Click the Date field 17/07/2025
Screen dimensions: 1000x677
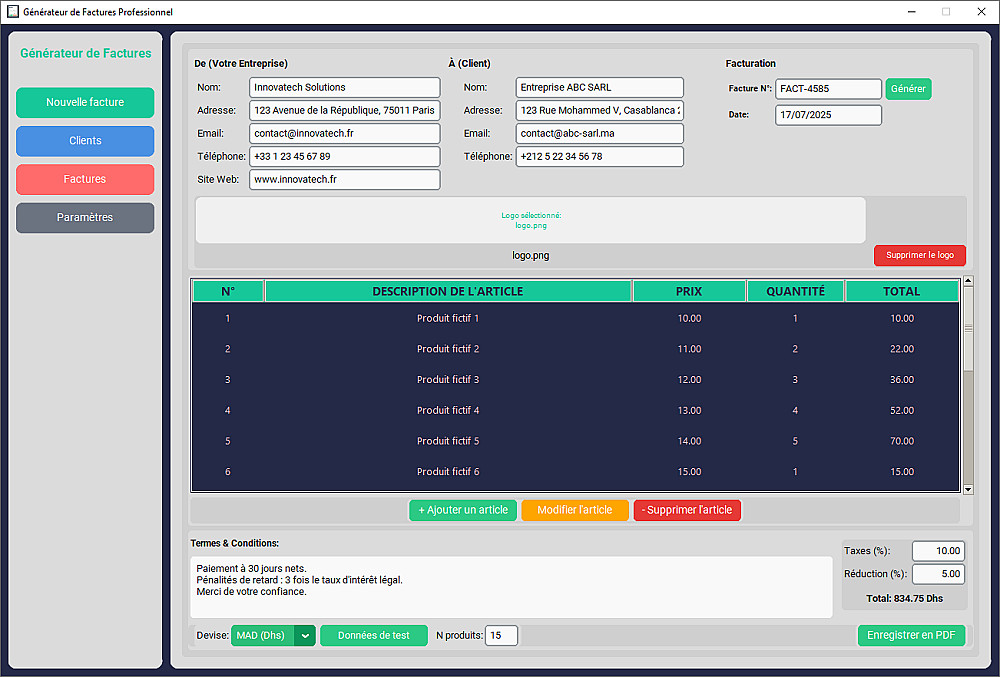pos(828,115)
